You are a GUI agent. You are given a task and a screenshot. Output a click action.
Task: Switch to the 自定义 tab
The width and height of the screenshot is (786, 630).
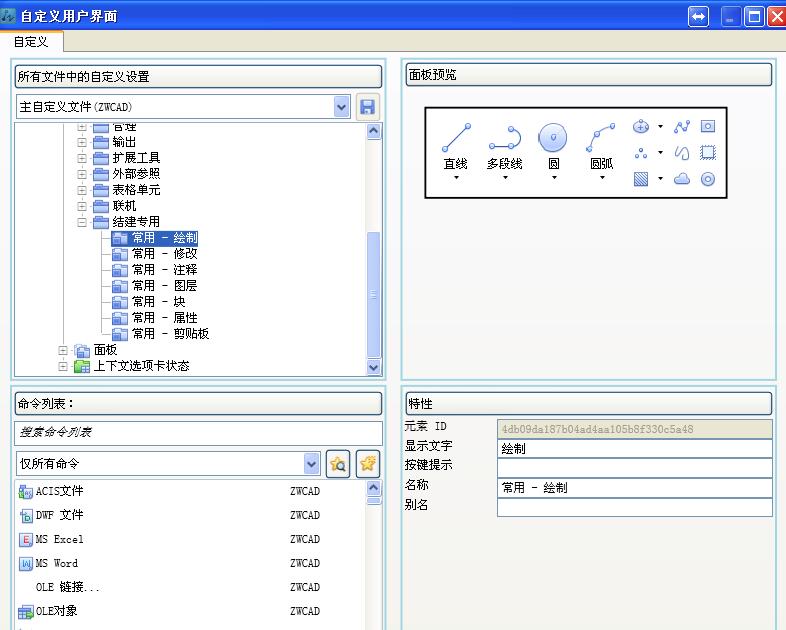point(31,41)
